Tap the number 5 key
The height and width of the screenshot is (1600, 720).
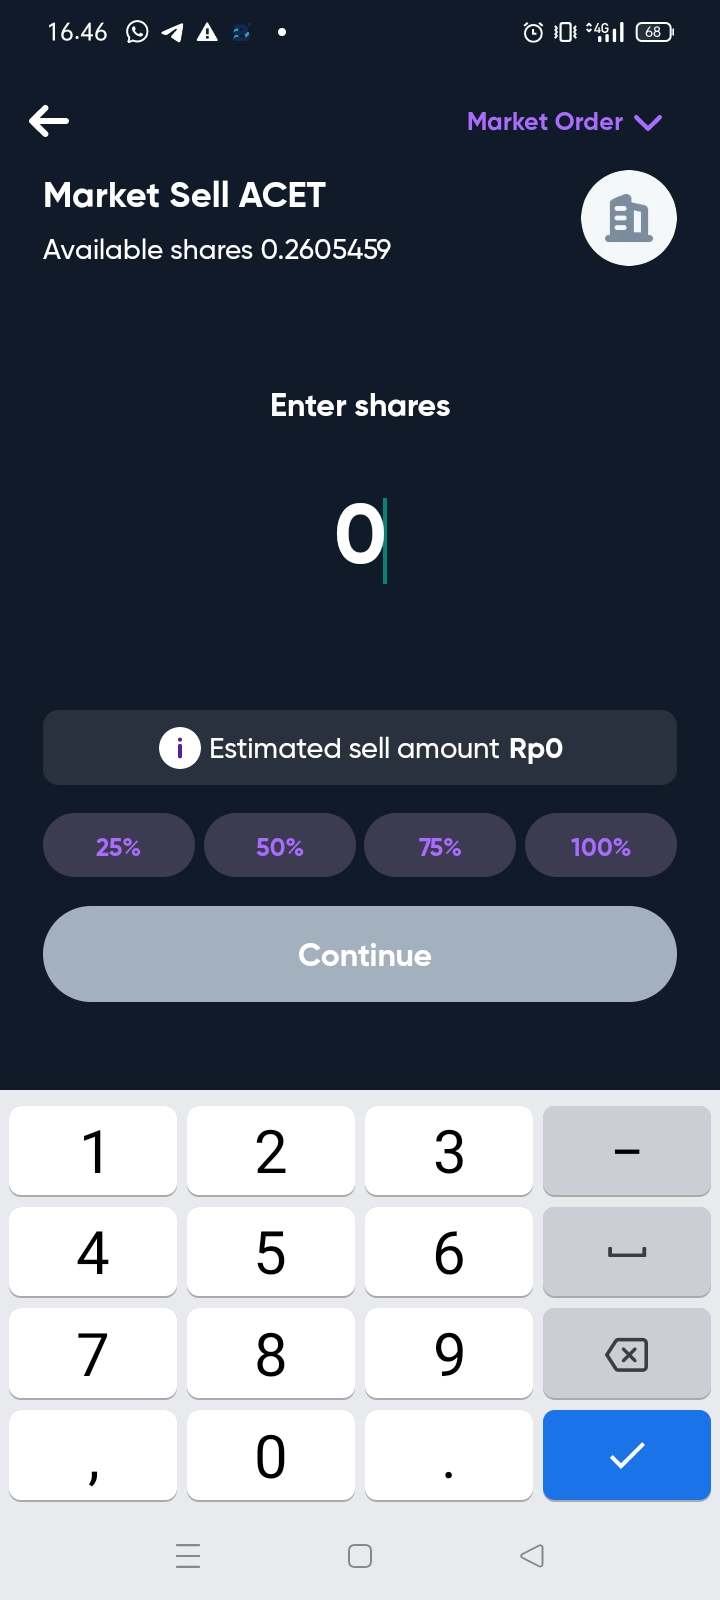(x=271, y=1252)
